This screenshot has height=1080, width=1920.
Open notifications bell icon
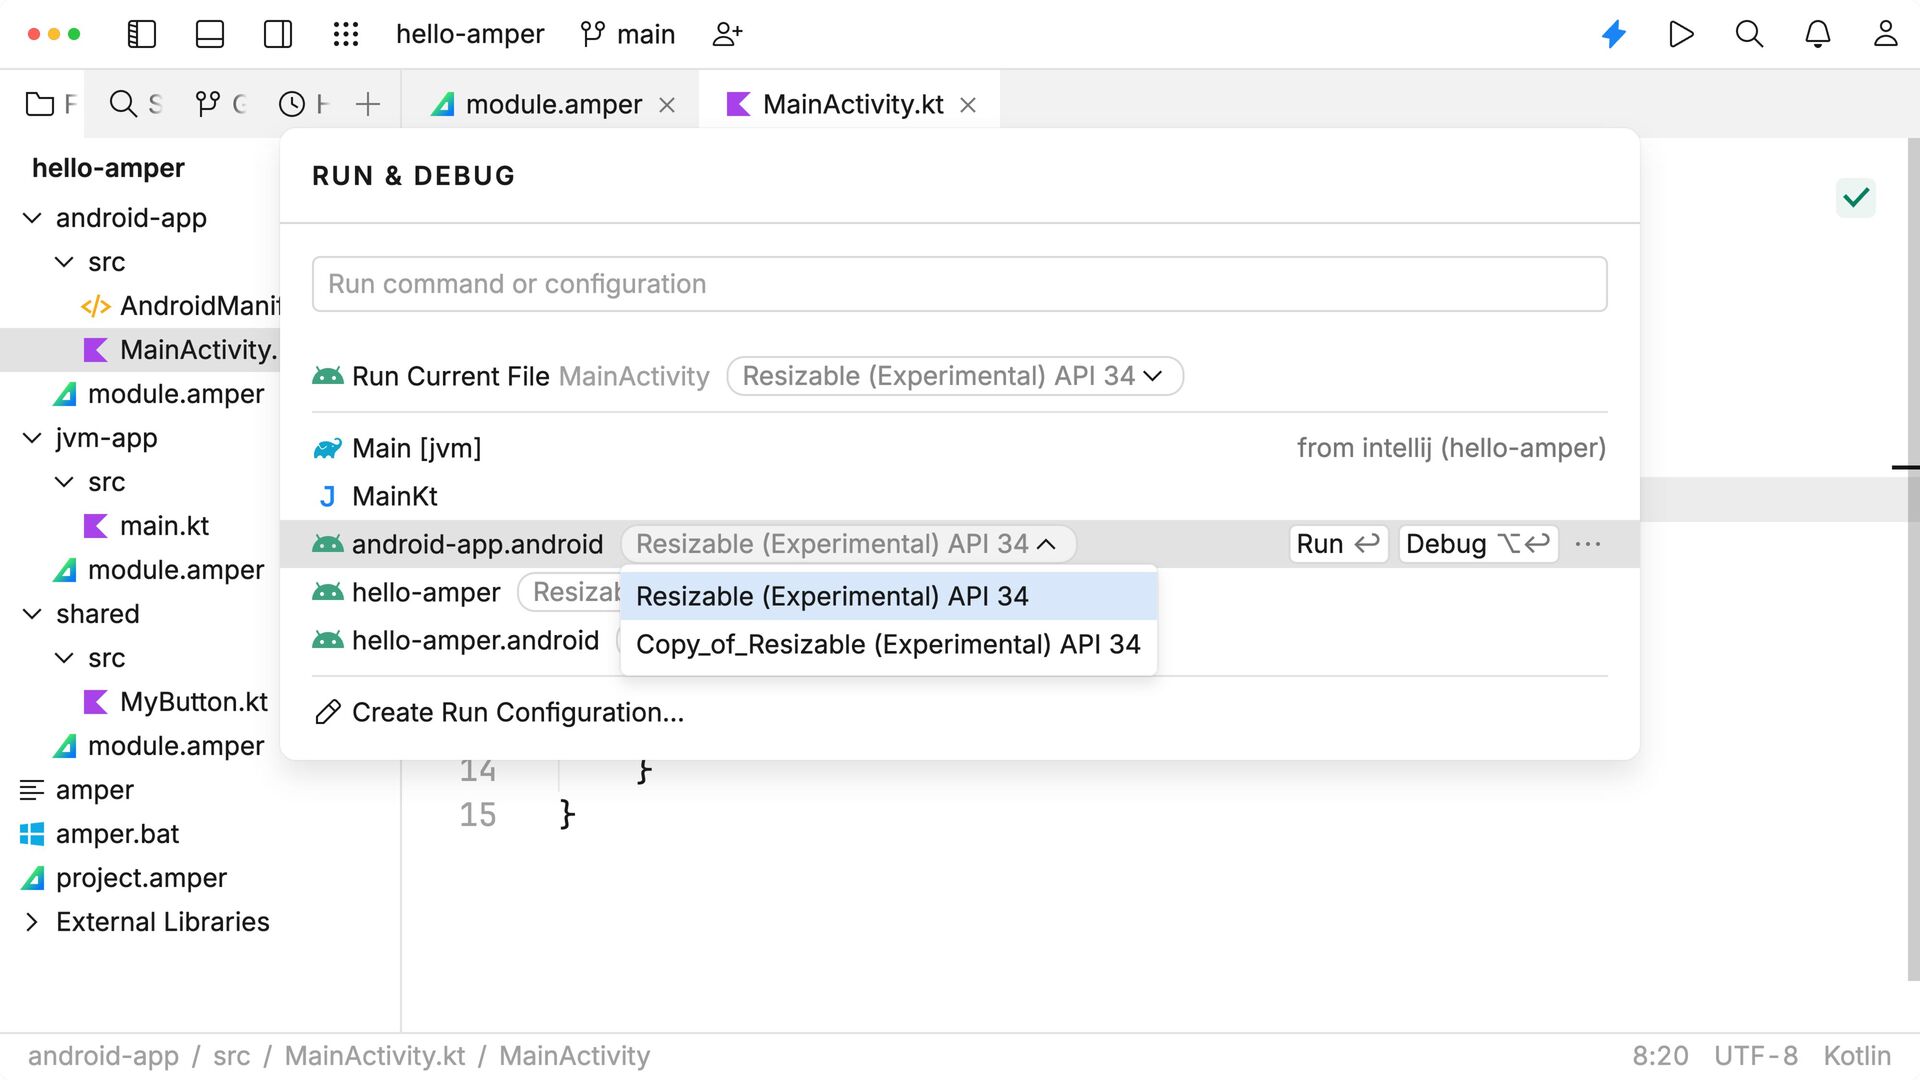coord(1817,34)
